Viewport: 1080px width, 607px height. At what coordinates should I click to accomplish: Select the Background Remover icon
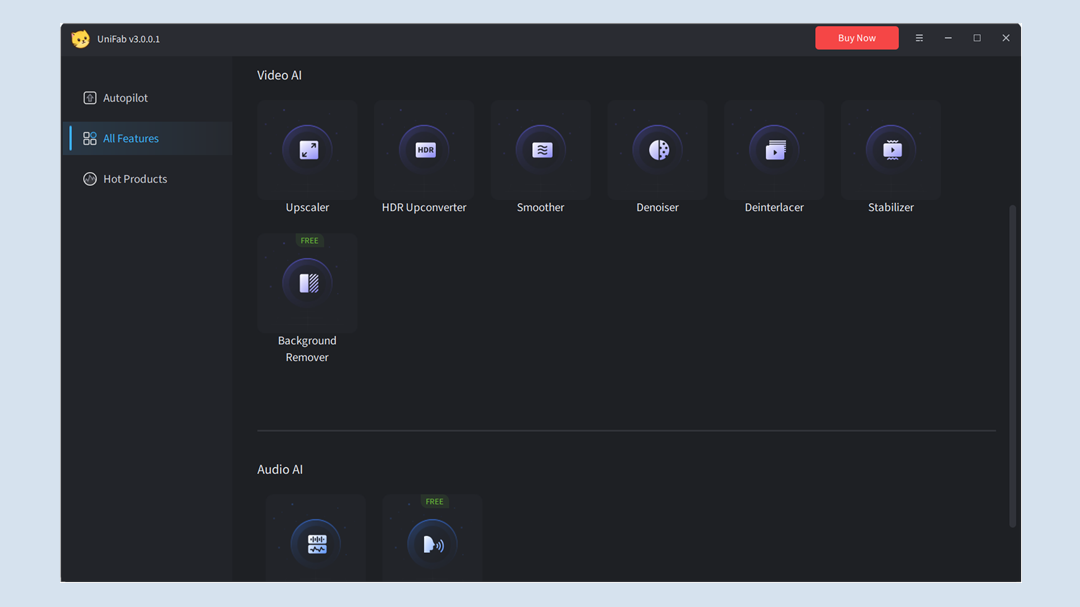point(307,283)
